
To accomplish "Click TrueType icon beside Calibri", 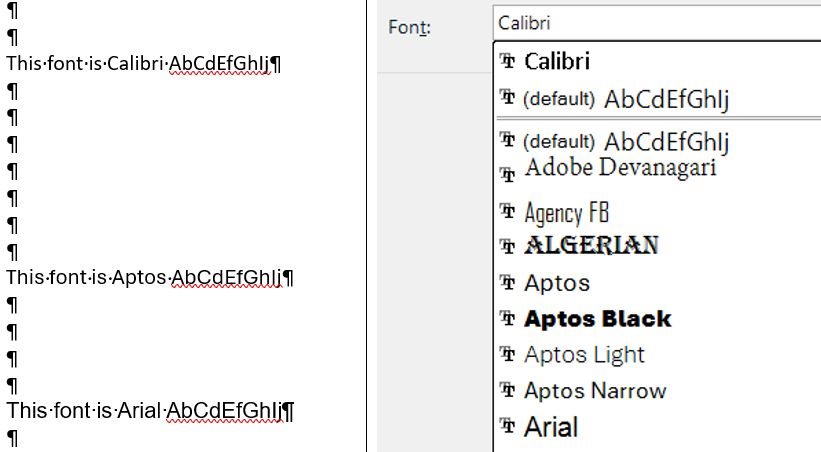I will [x=507, y=61].
